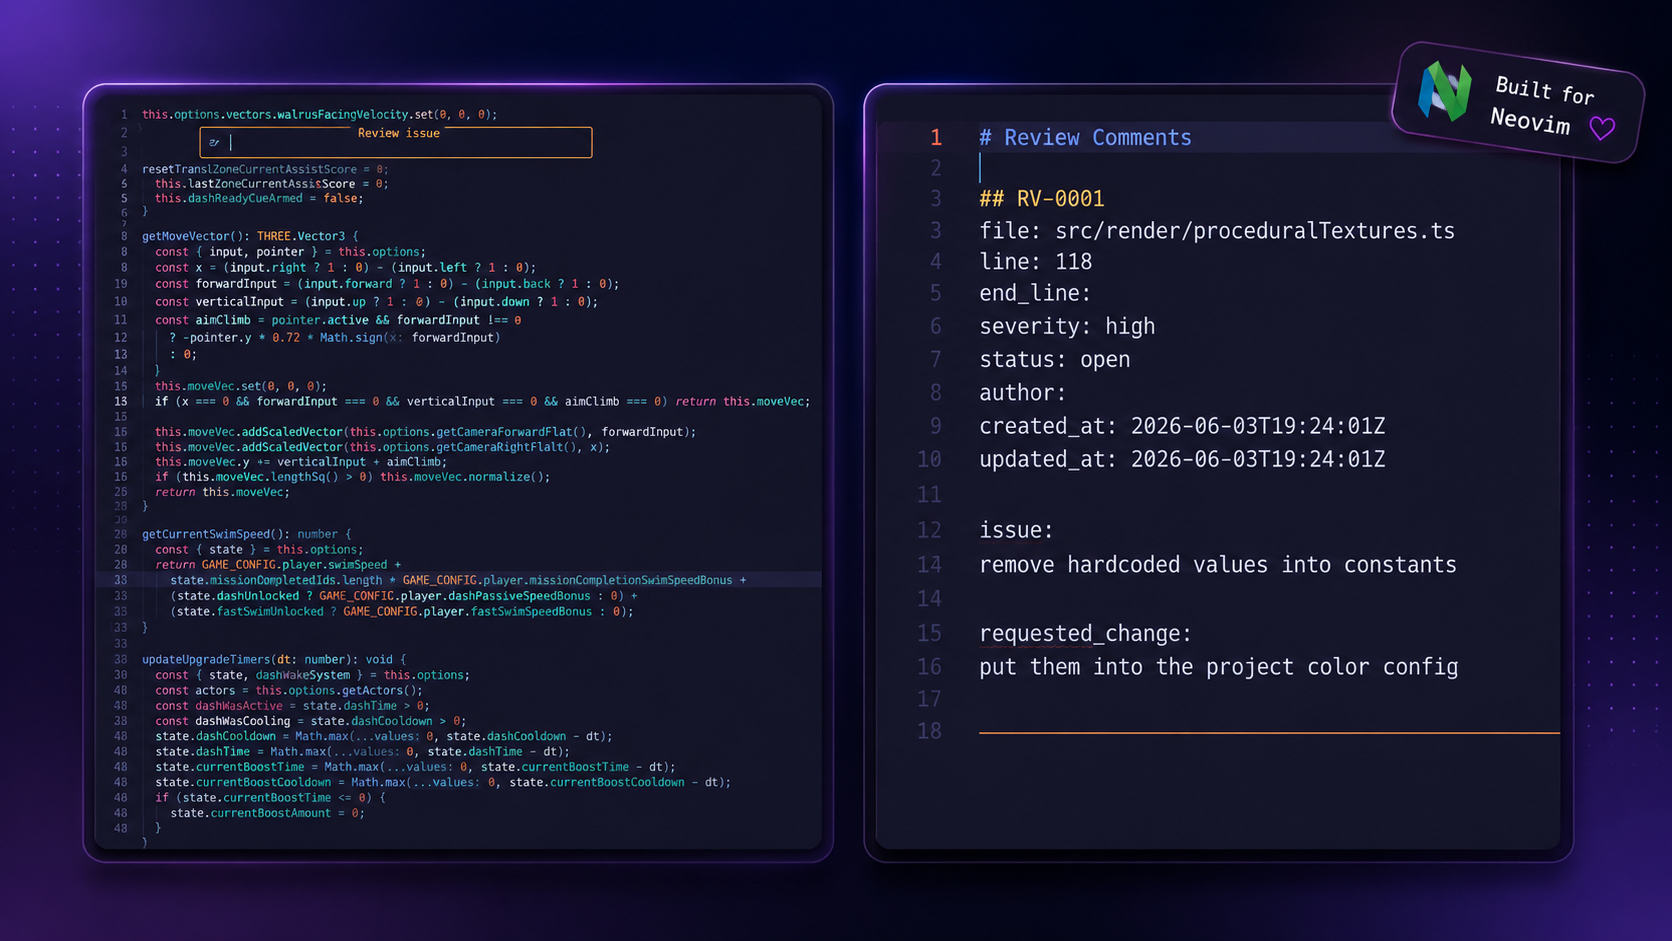Click the 'if (x === 0 && forwardInput === 0' line
The image size is (1672, 941).
pyautogui.click(x=482, y=402)
